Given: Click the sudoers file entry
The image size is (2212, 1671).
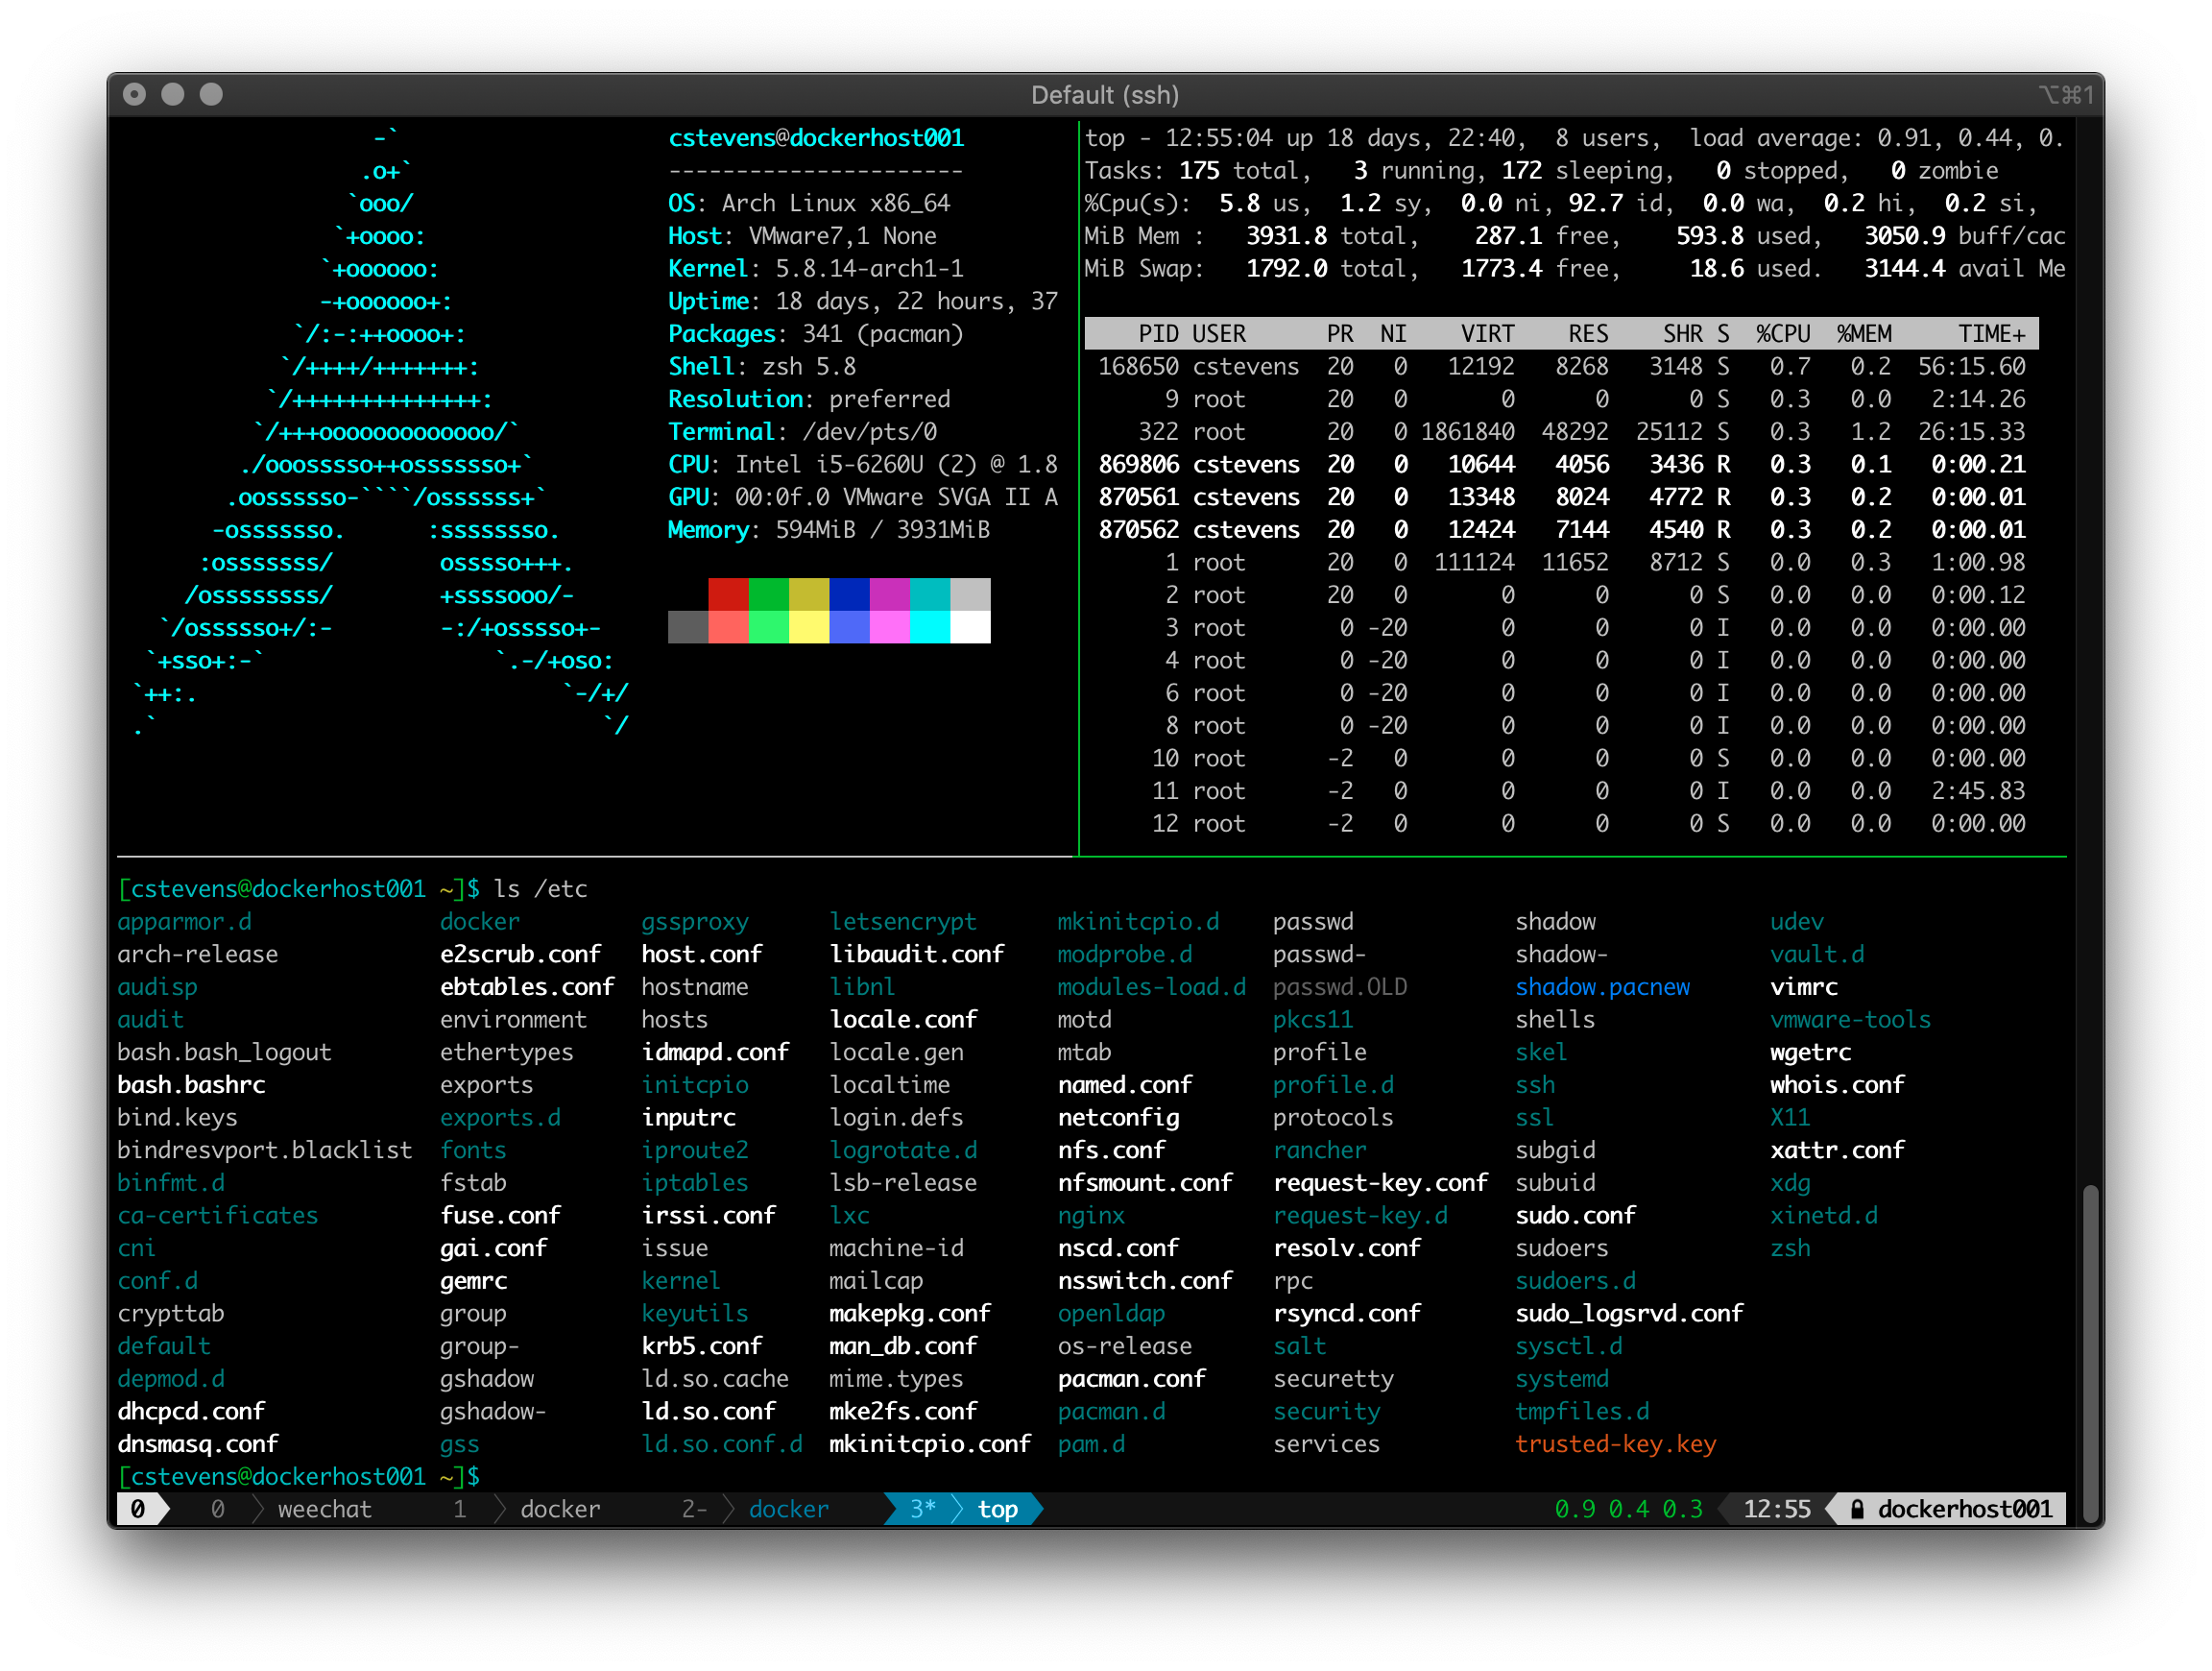Looking at the screenshot, I should [1561, 1247].
